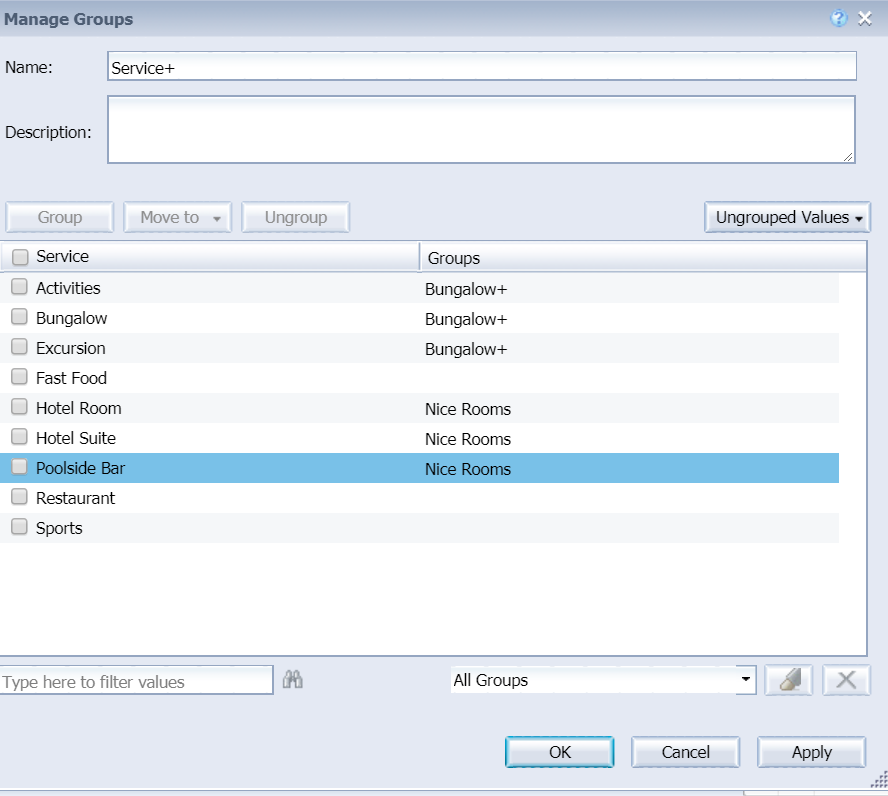Click the filter values search box
The width and height of the screenshot is (888, 796).
(x=136, y=681)
